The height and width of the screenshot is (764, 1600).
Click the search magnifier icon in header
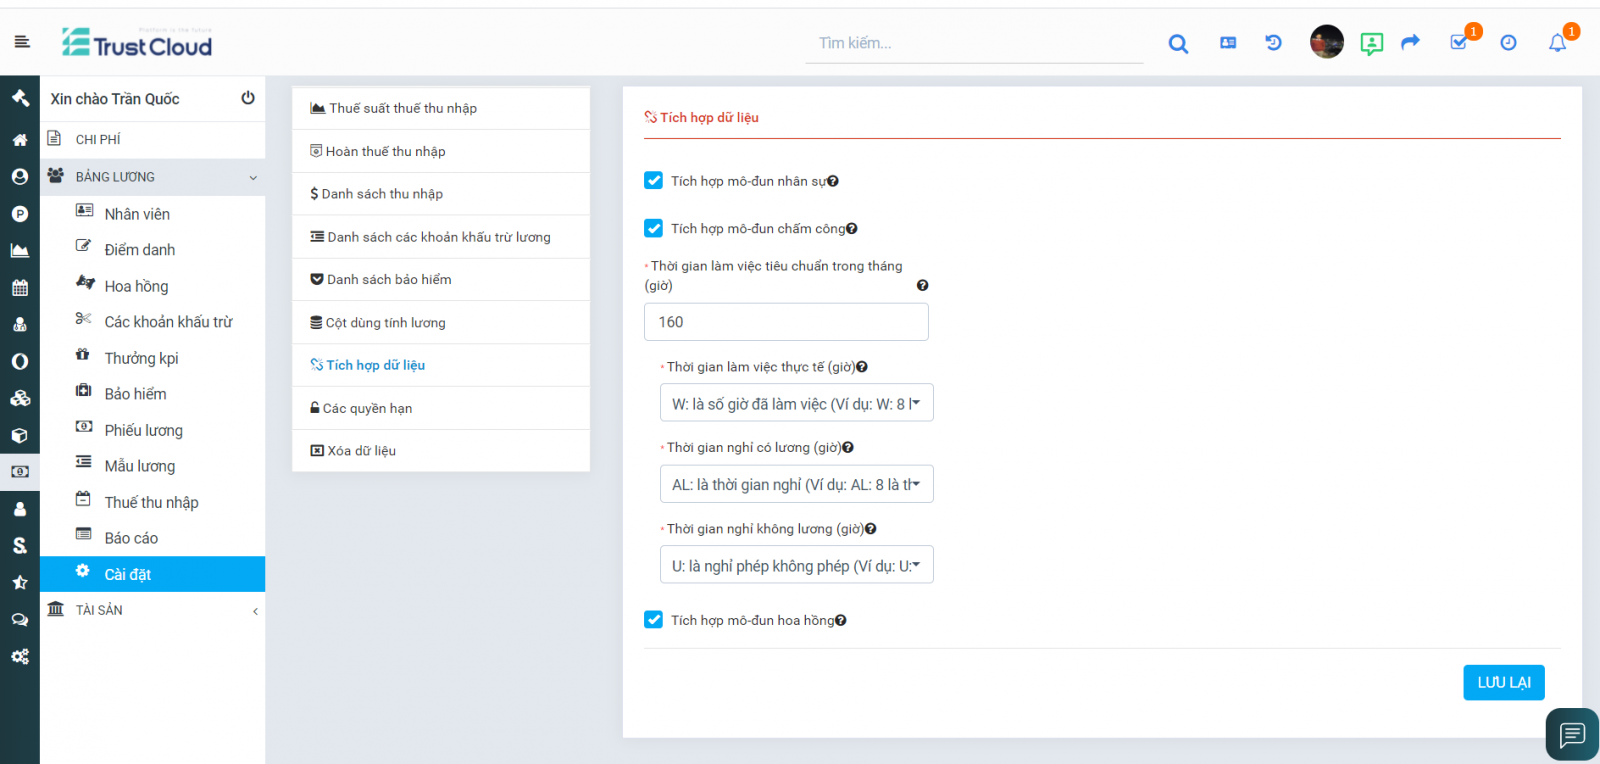[x=1178, y=43]
